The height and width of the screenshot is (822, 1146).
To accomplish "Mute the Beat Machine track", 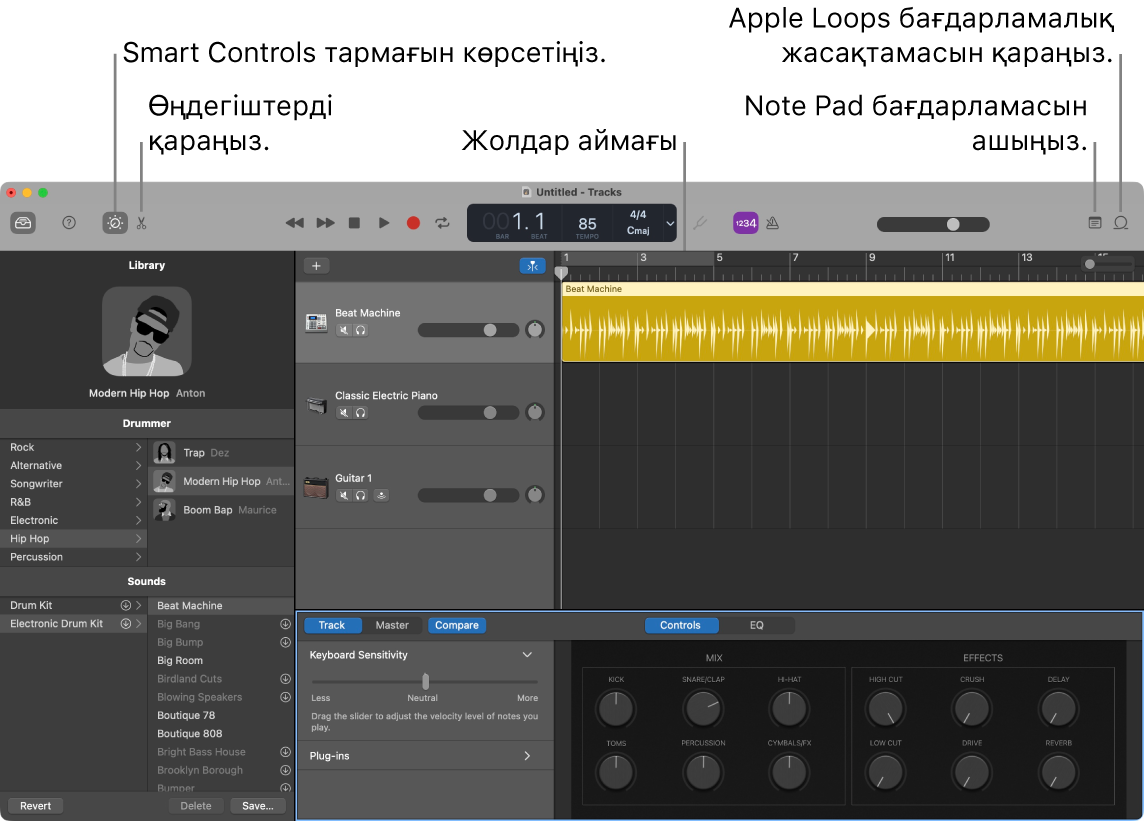I will pyautogui.click(x=344, y=330).
